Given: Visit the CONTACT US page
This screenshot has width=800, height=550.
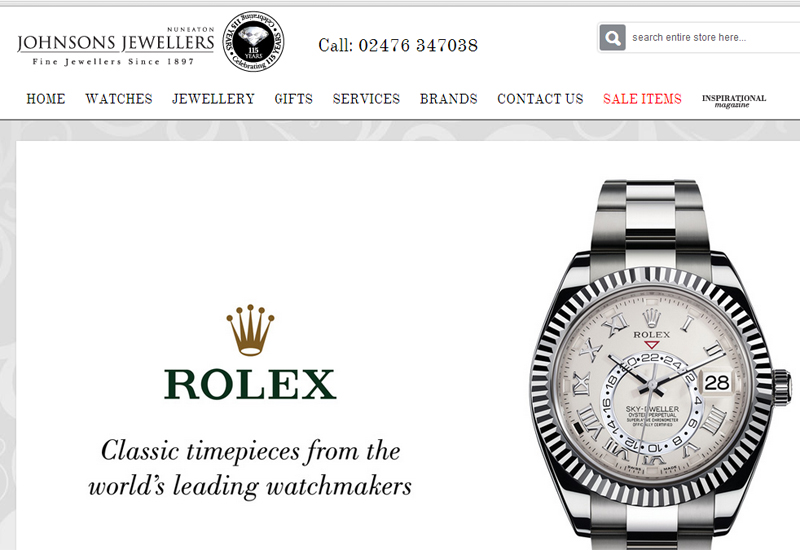Looking at the screenshot, I should (x=540, y=98).
